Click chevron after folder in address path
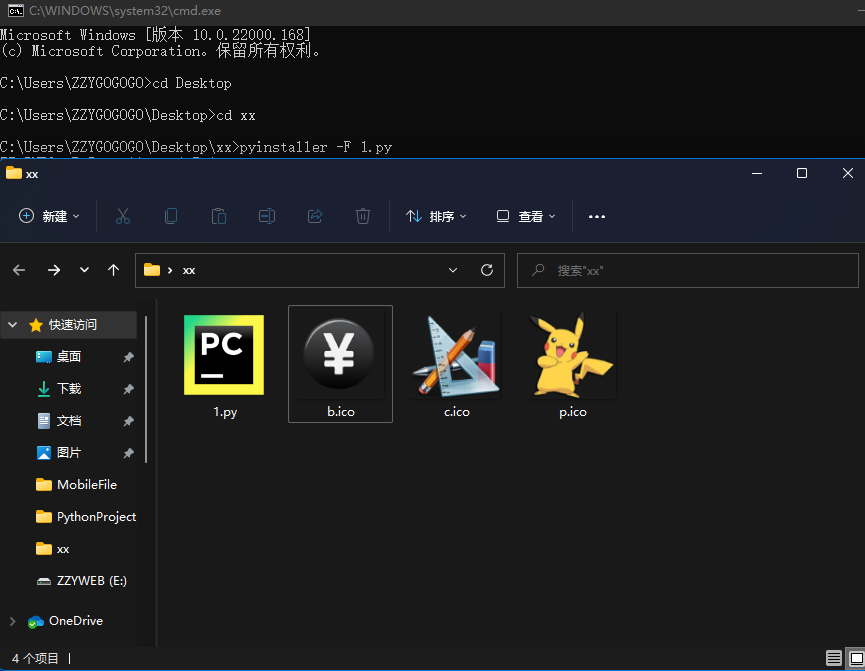This screenshot has height=671, width=865. (170, 270)
